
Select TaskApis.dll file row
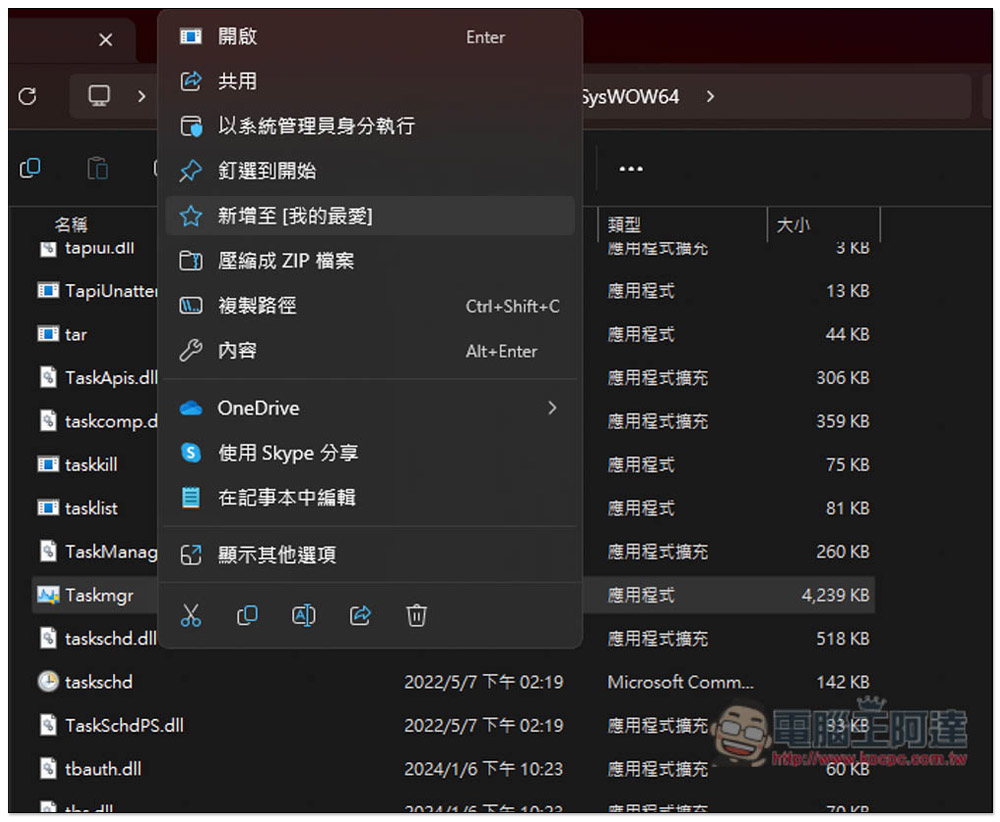pos(453,378)
